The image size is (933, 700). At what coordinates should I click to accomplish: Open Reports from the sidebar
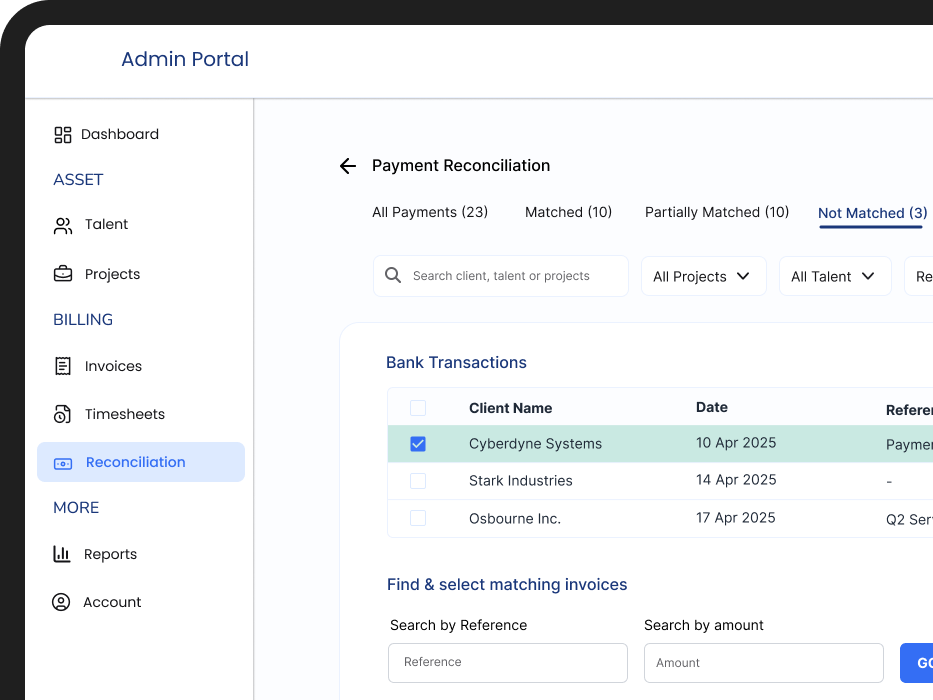click(x=62, y=554)
